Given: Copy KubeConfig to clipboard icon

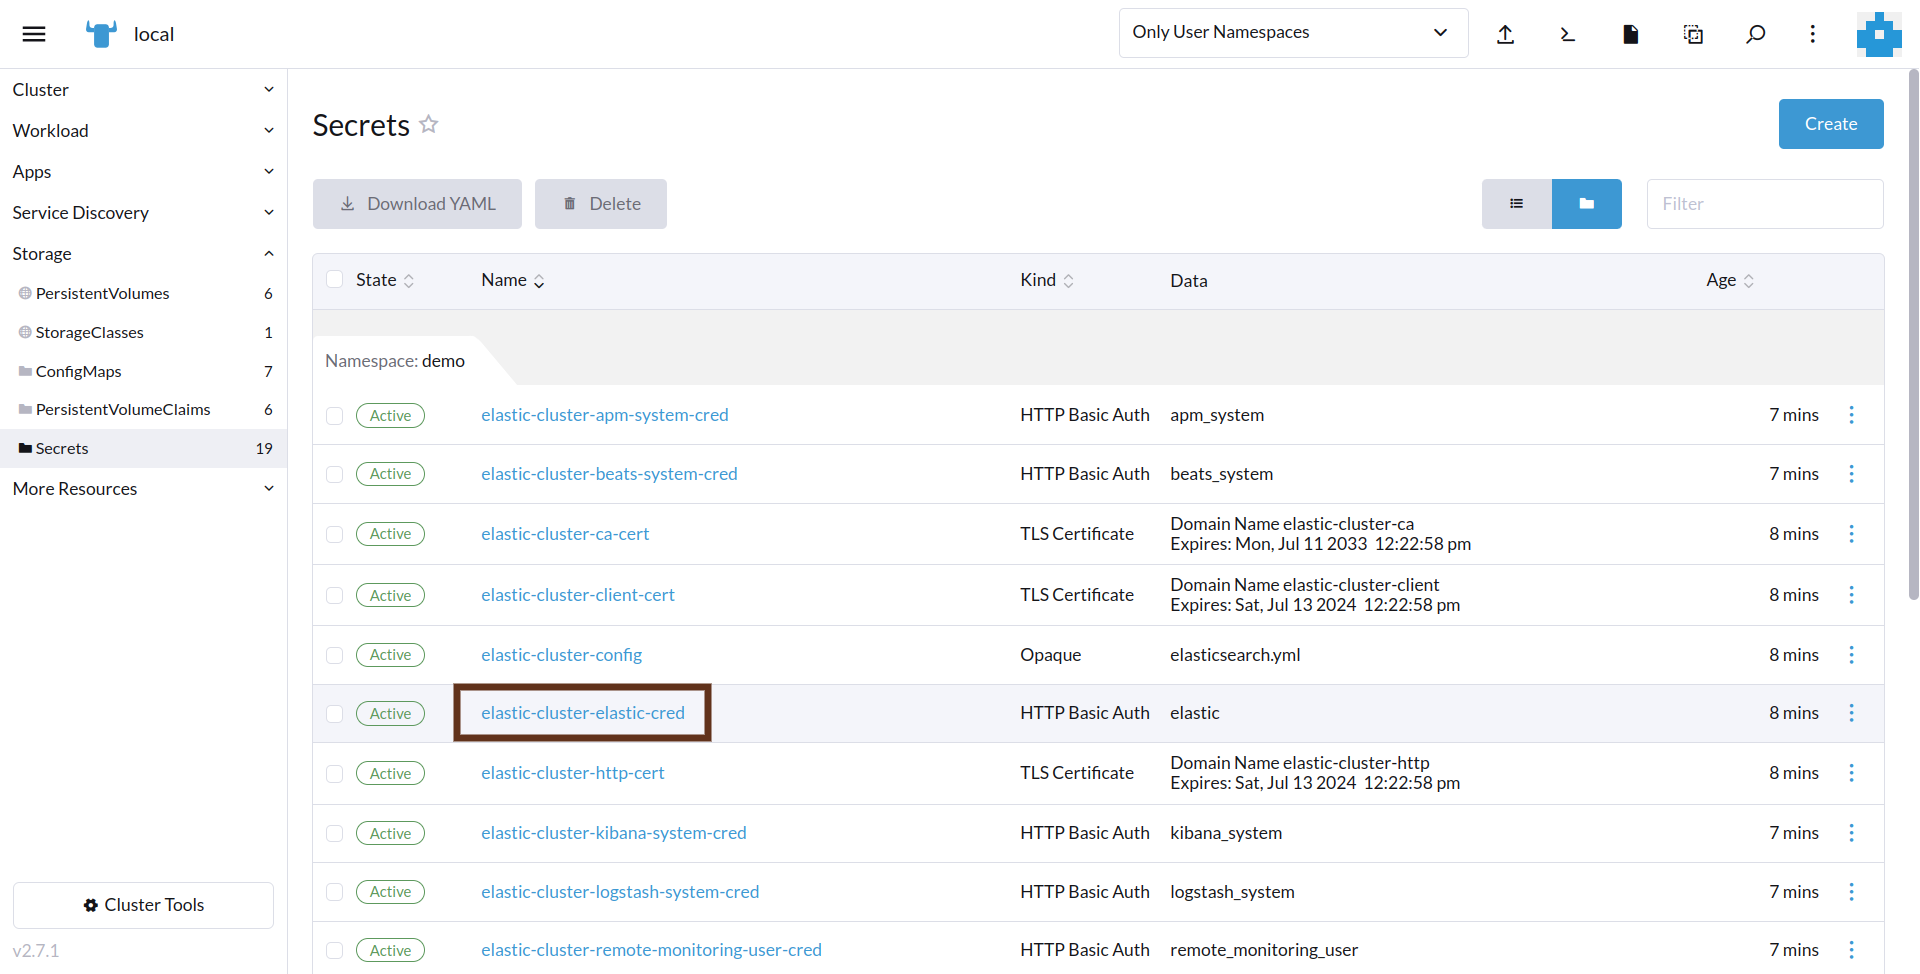Looking at the screenshot, I should tap(1693, 34).
